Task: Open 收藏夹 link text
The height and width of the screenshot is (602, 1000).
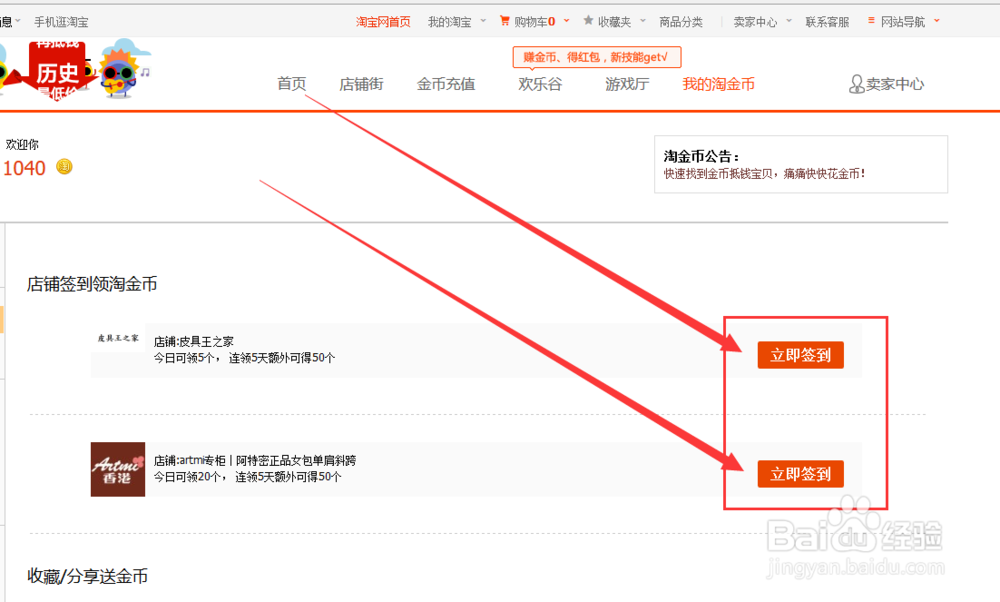Action: (x=615, y=22)
